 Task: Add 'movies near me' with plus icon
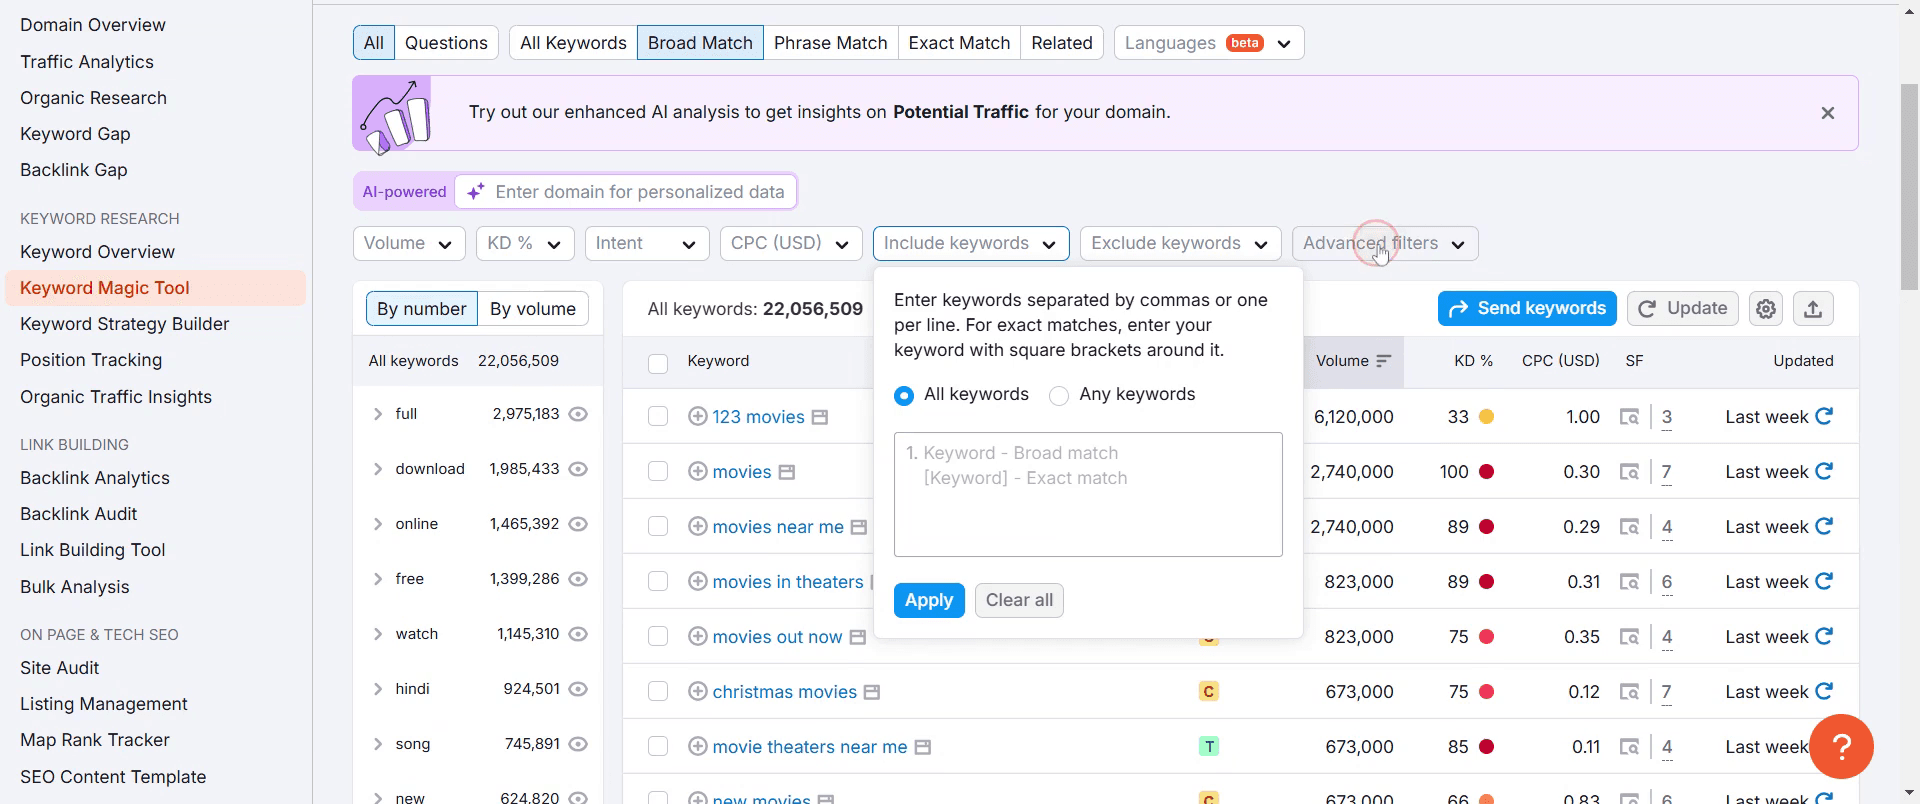pyautogui.click(x=698, y=526)
